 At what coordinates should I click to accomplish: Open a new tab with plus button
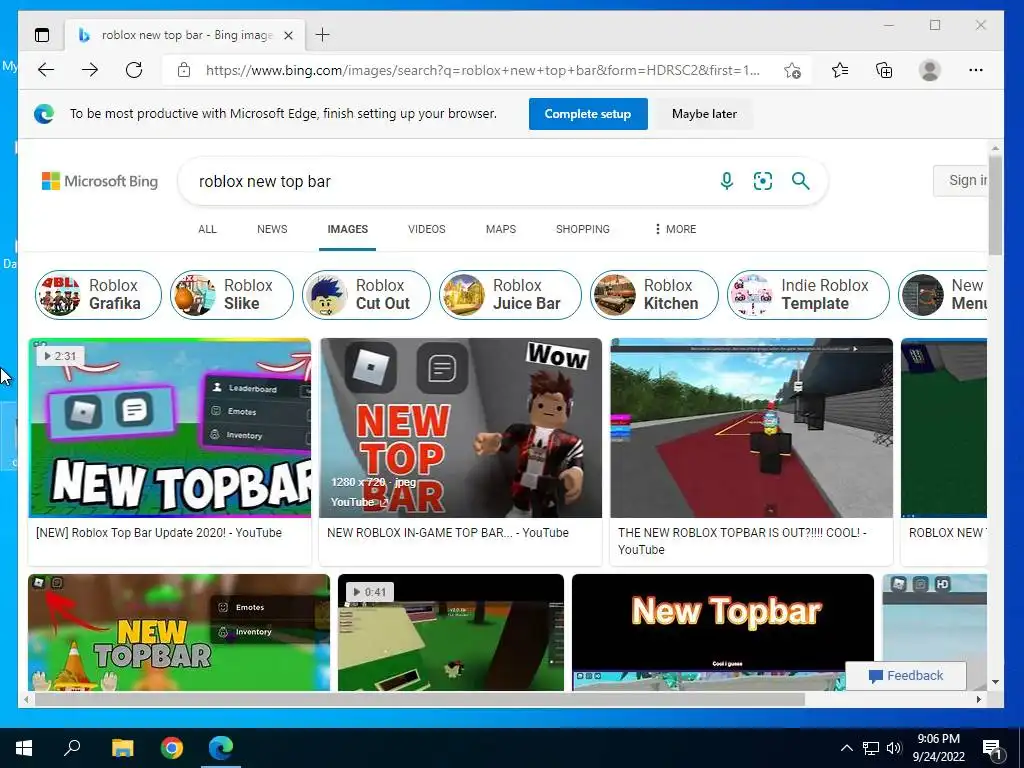click(x=322, y=35)
